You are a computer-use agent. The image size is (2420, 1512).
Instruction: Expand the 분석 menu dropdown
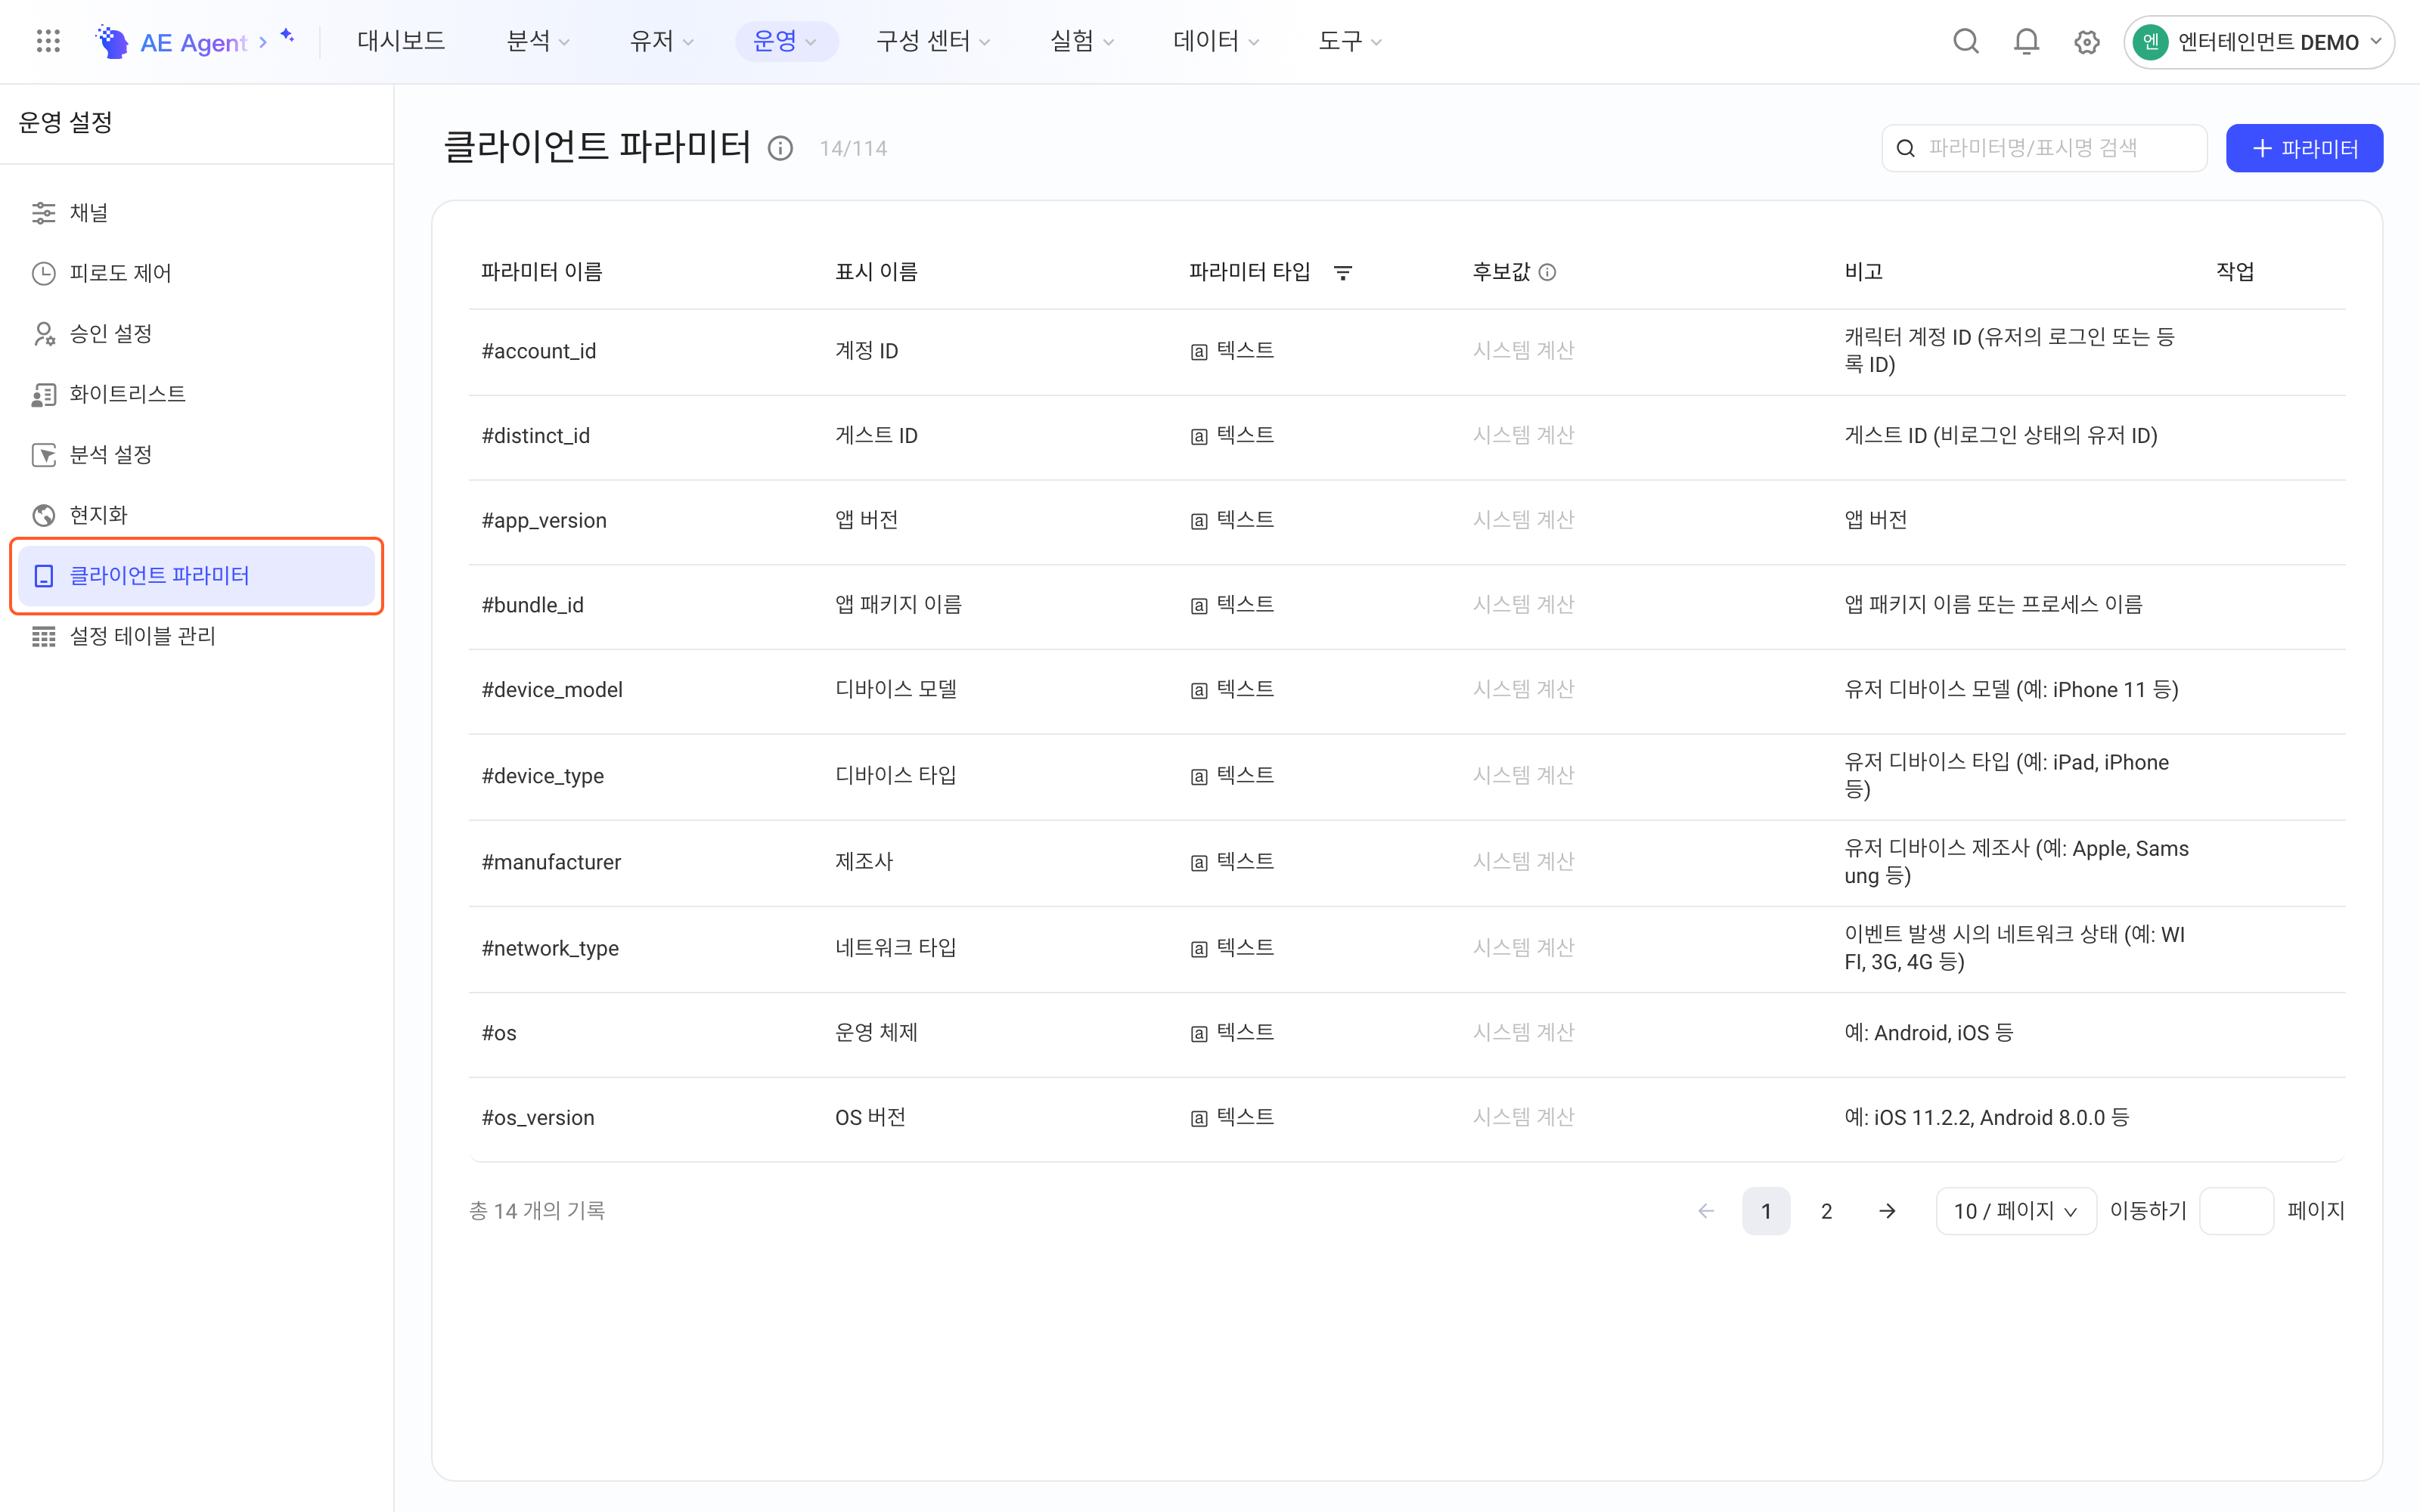point(538,41)
